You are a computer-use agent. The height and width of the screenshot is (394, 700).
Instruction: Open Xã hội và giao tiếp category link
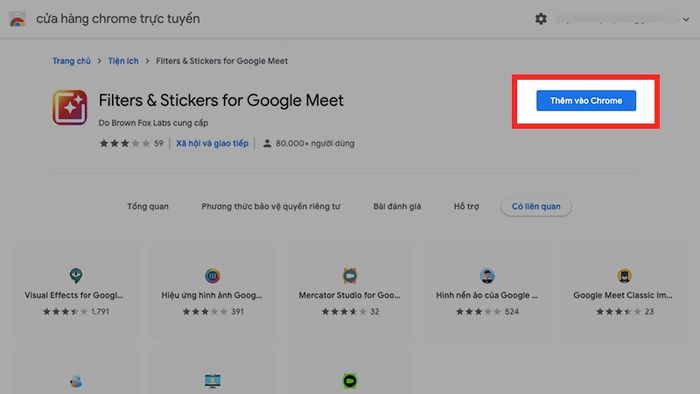212,143
